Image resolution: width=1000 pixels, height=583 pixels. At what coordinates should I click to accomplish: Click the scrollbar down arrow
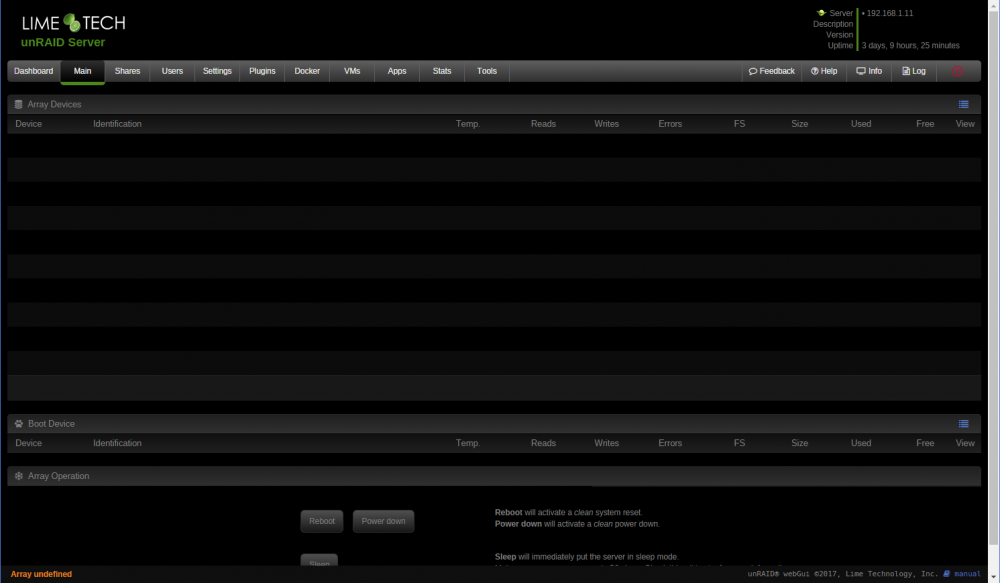click(x=994, y=577)
